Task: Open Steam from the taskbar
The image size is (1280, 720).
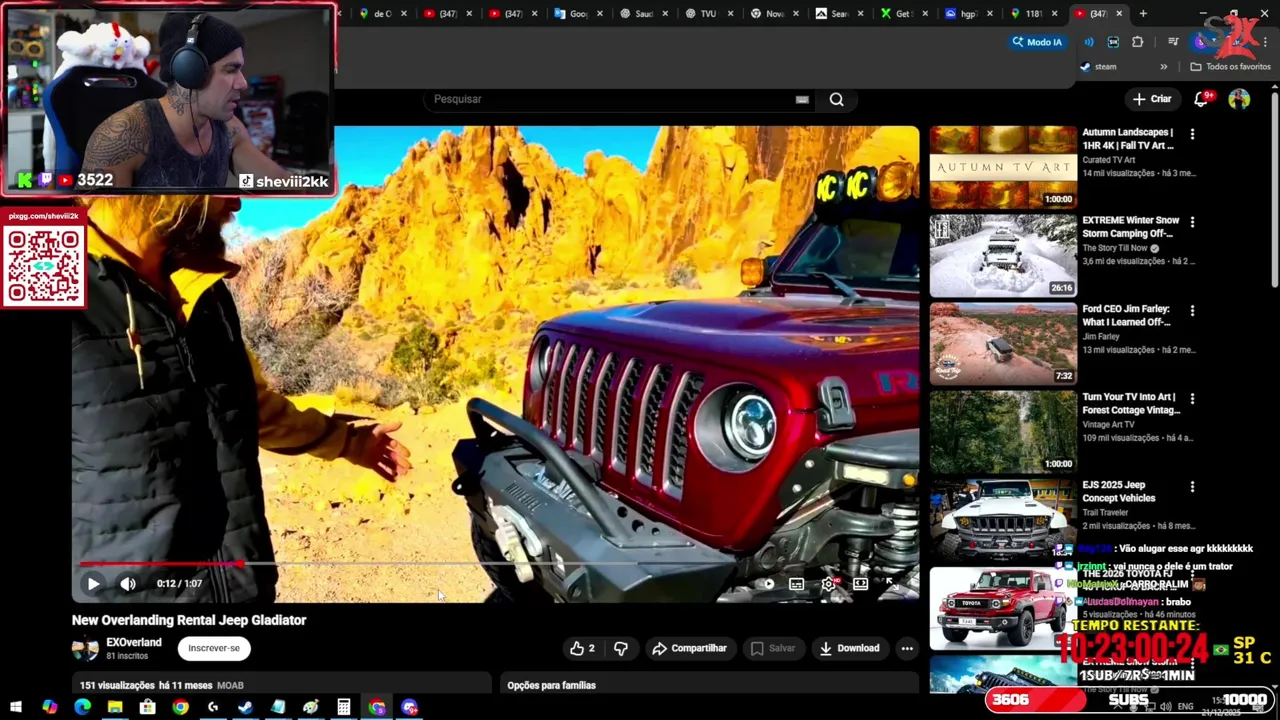Action: [246, 707]
